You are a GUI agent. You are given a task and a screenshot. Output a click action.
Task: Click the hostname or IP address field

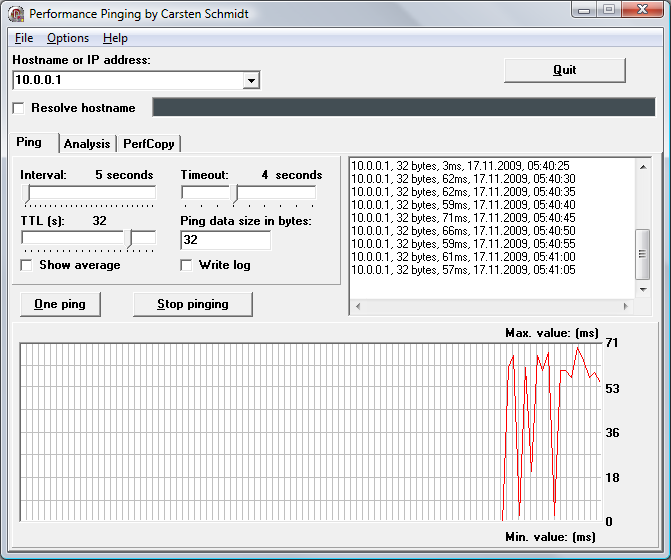(128, 80)
